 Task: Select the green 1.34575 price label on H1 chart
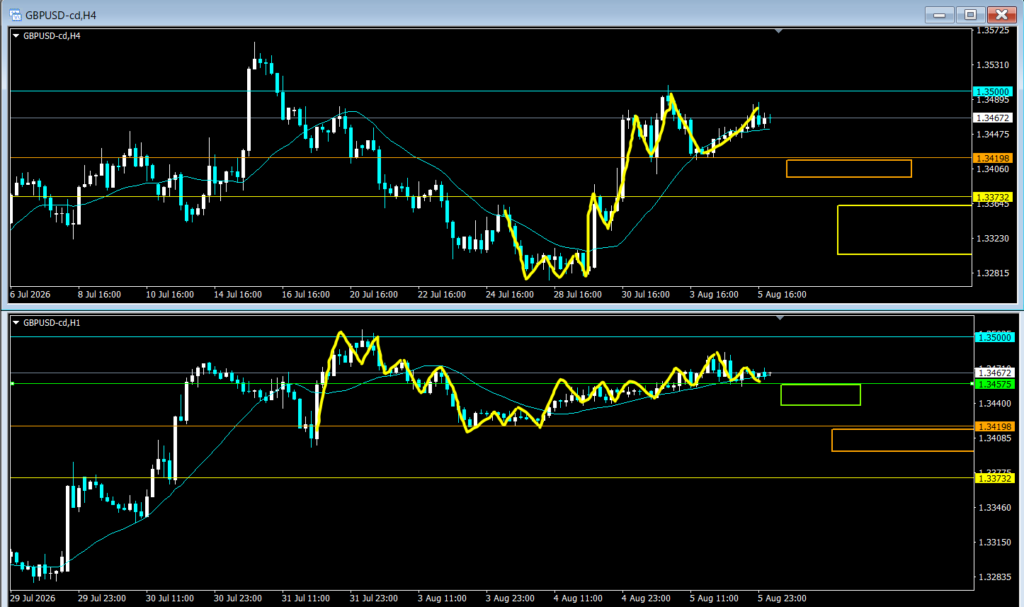click(995, 384)
